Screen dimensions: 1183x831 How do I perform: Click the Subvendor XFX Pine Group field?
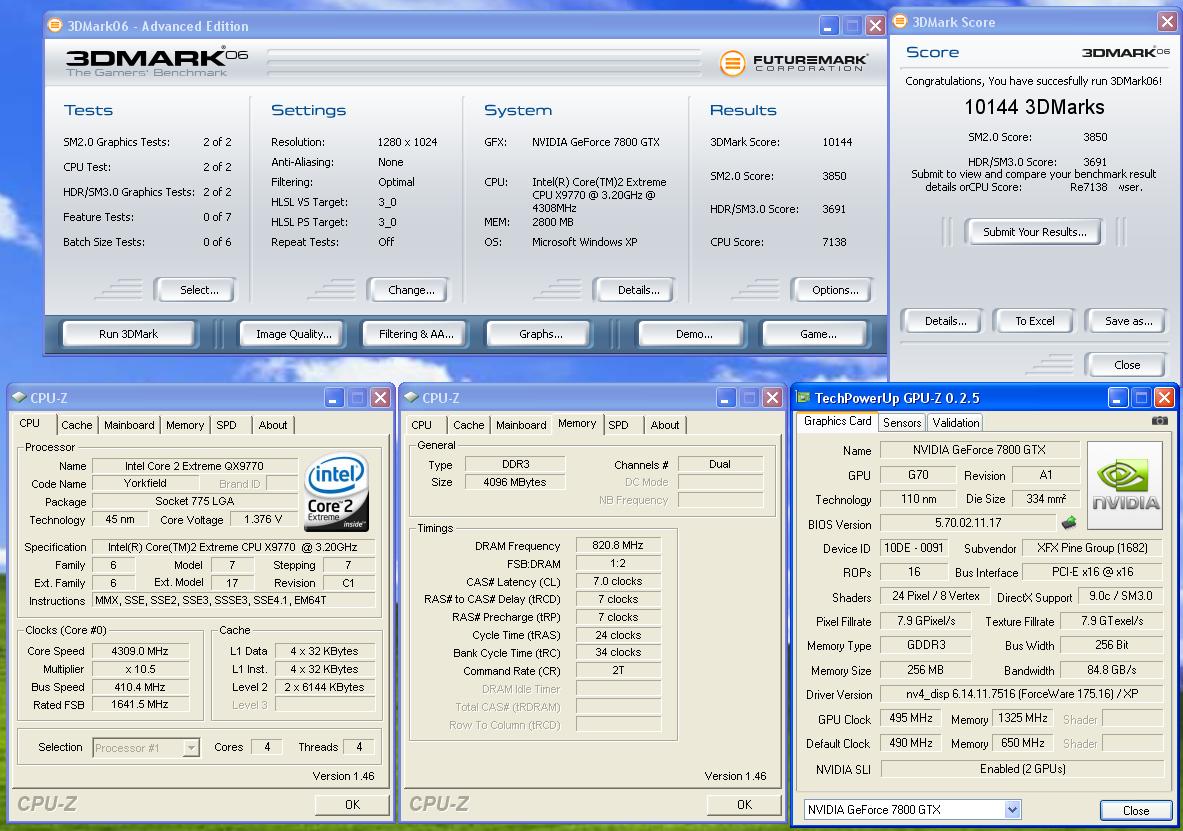tap(1092, 548)
